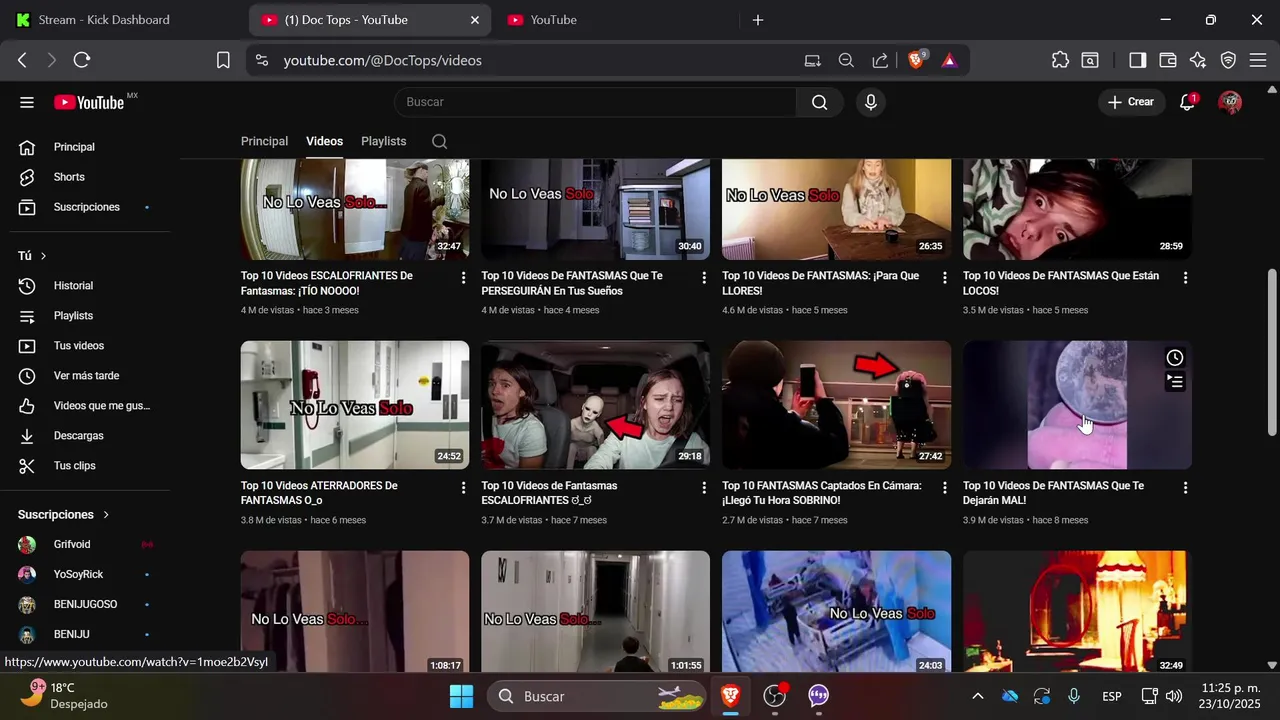The height and width of the screenshot is (720, 1280).
Task: Open the notifications bell
Action: point(1187,102)
